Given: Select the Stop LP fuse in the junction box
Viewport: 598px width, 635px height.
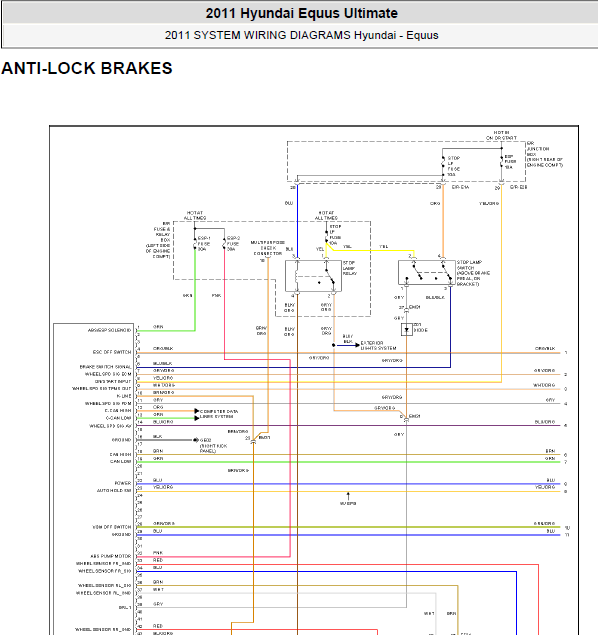Looking at the screenshot, I should (x=443, y=166).
